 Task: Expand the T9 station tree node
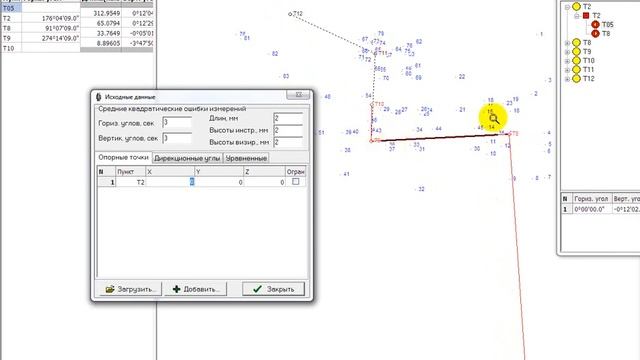567,52
